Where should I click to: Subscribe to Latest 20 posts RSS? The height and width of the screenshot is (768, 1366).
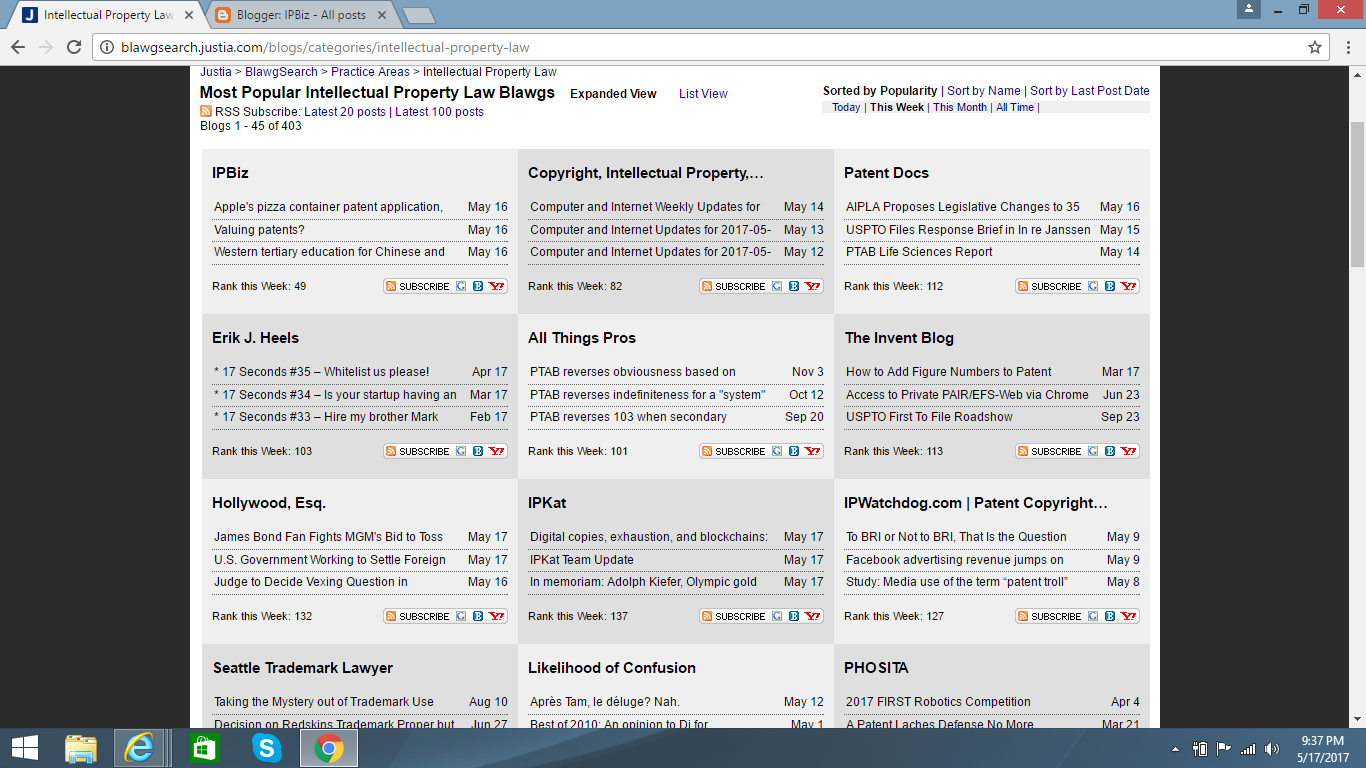(344, 112)
